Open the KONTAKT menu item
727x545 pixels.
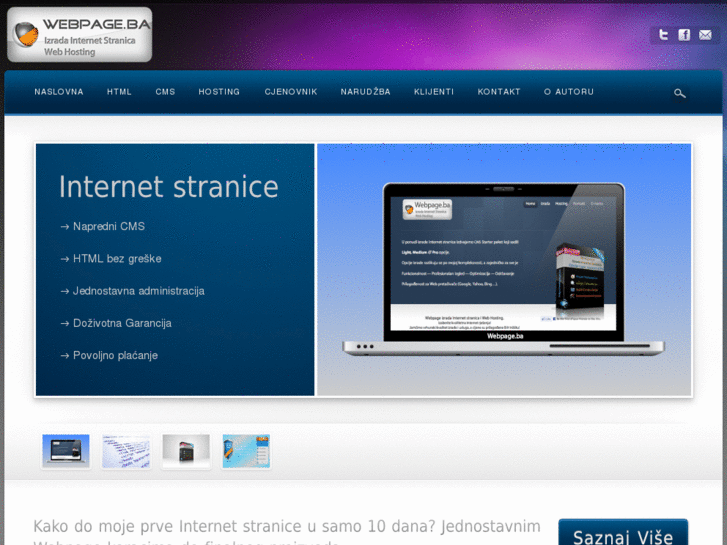tap(499, 92)
